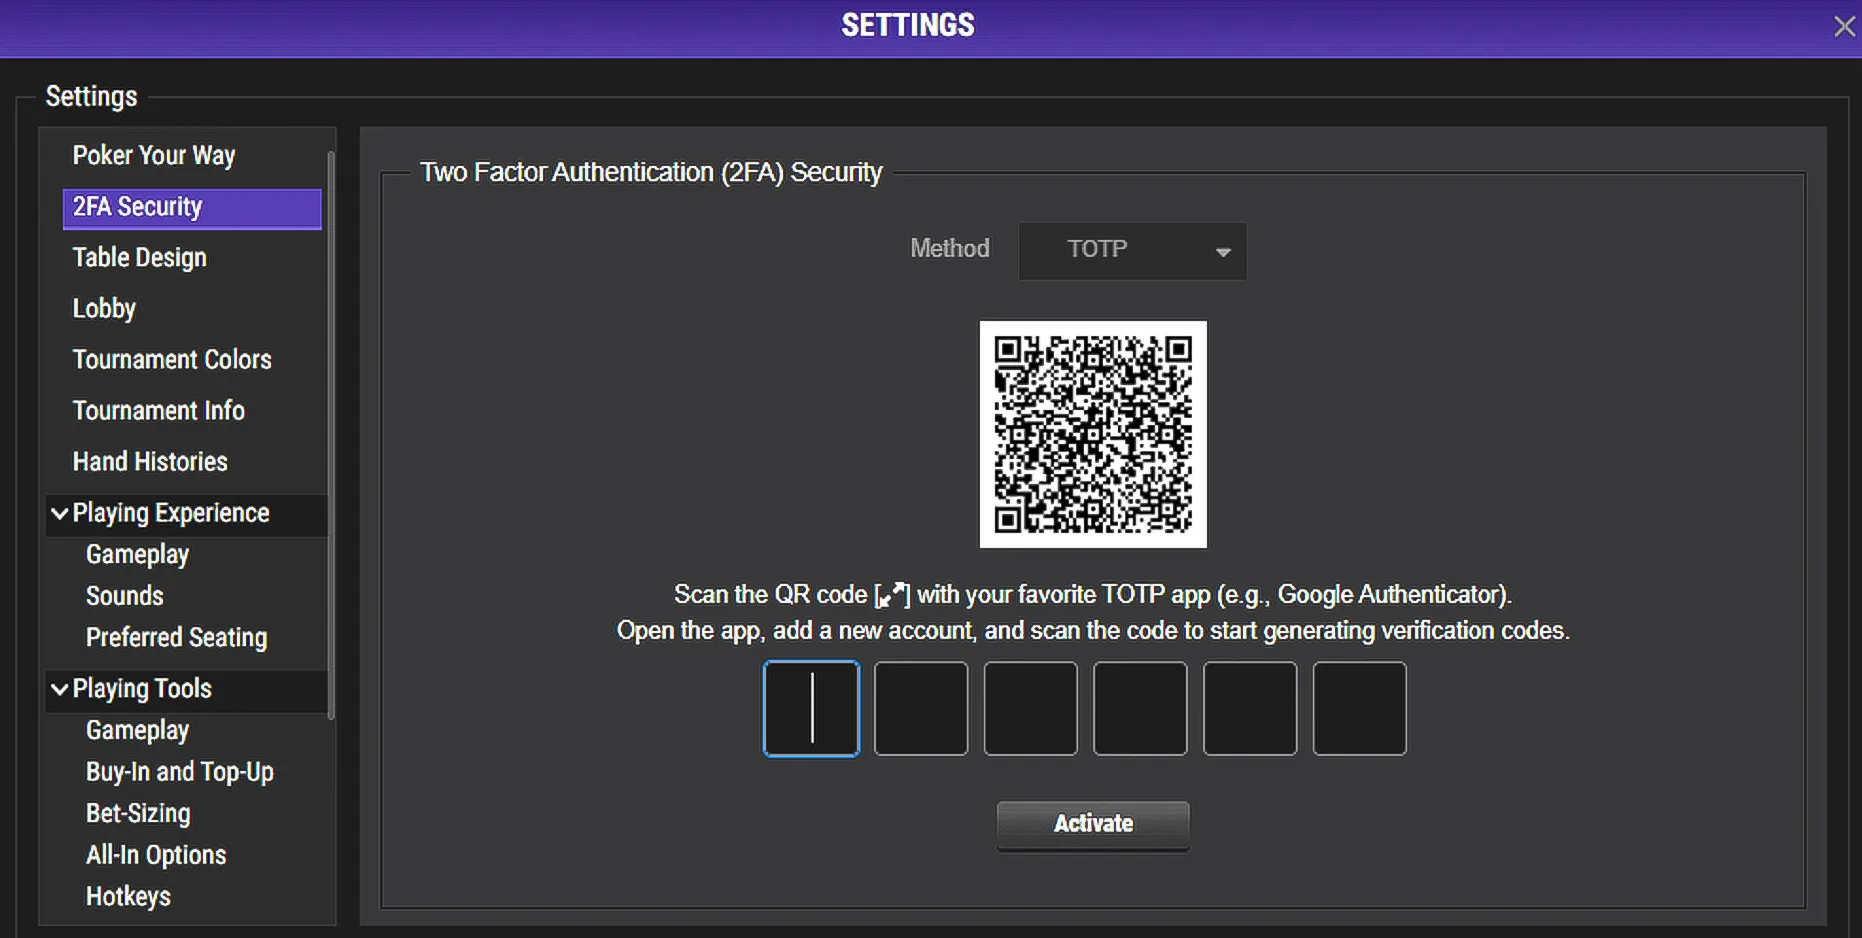Viewport: 1862px width, 938px height.
Task: Show Hand Histories settings
Action: click(150, 462)
